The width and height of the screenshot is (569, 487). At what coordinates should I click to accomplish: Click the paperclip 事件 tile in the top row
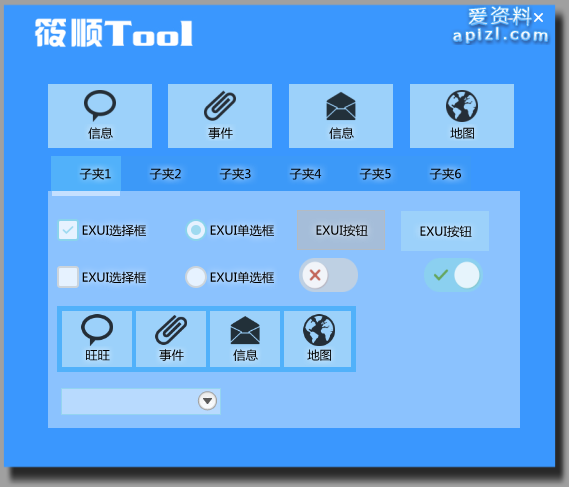pos(220,116)
